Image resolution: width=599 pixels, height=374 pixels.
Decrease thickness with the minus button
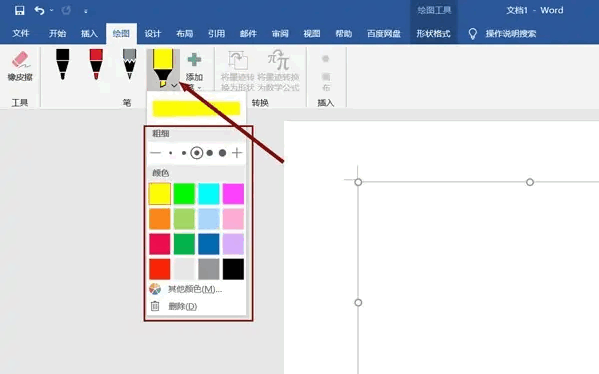[155, 153]
